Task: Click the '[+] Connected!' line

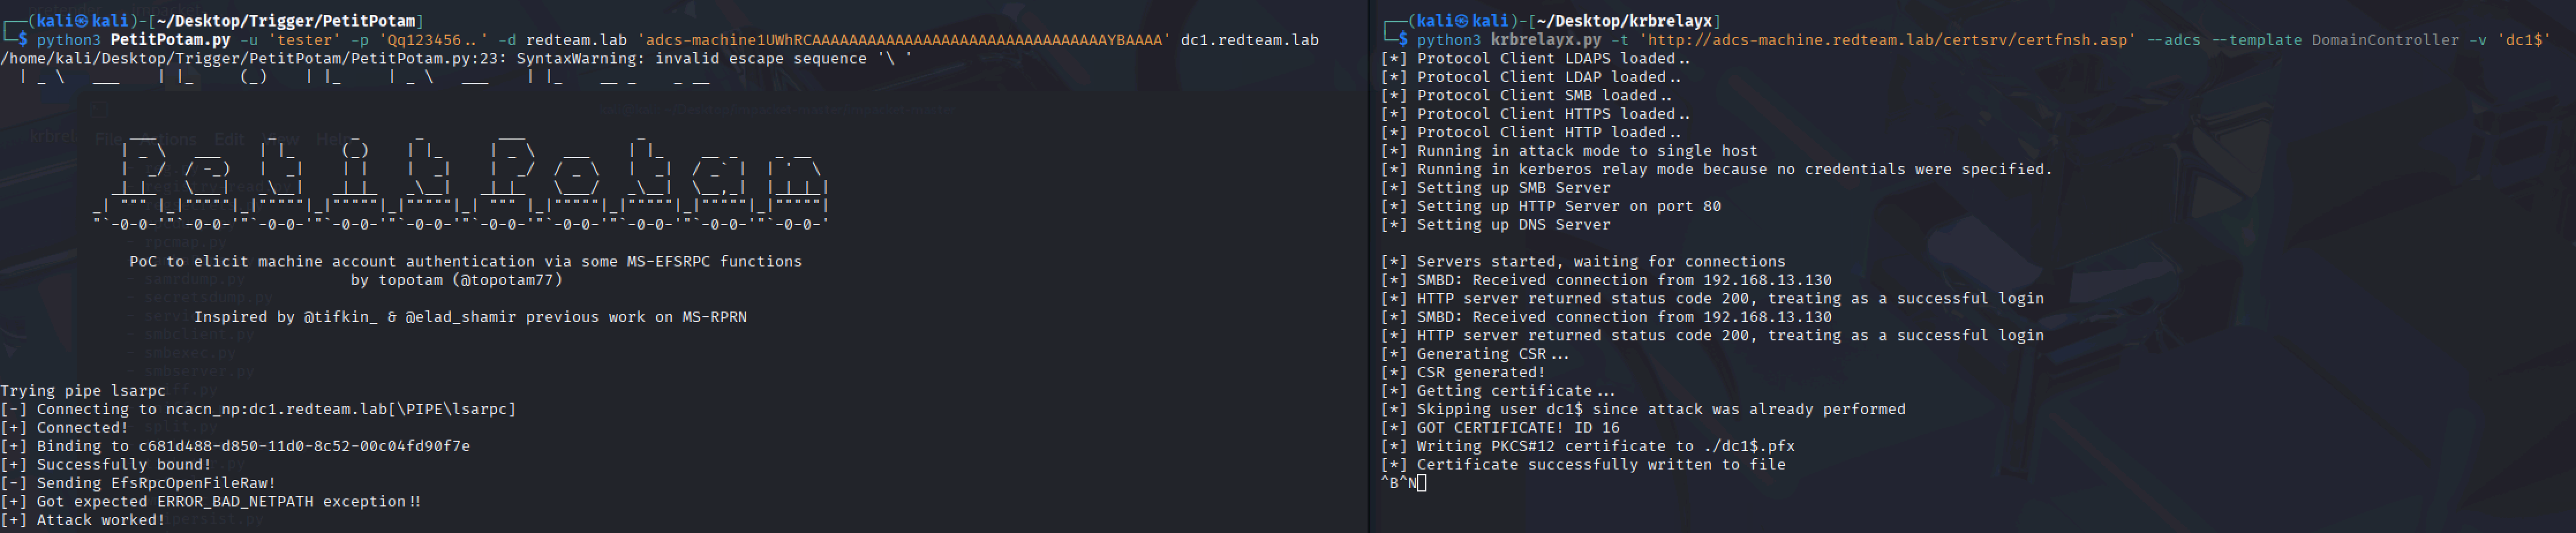Action: point(64,428)
